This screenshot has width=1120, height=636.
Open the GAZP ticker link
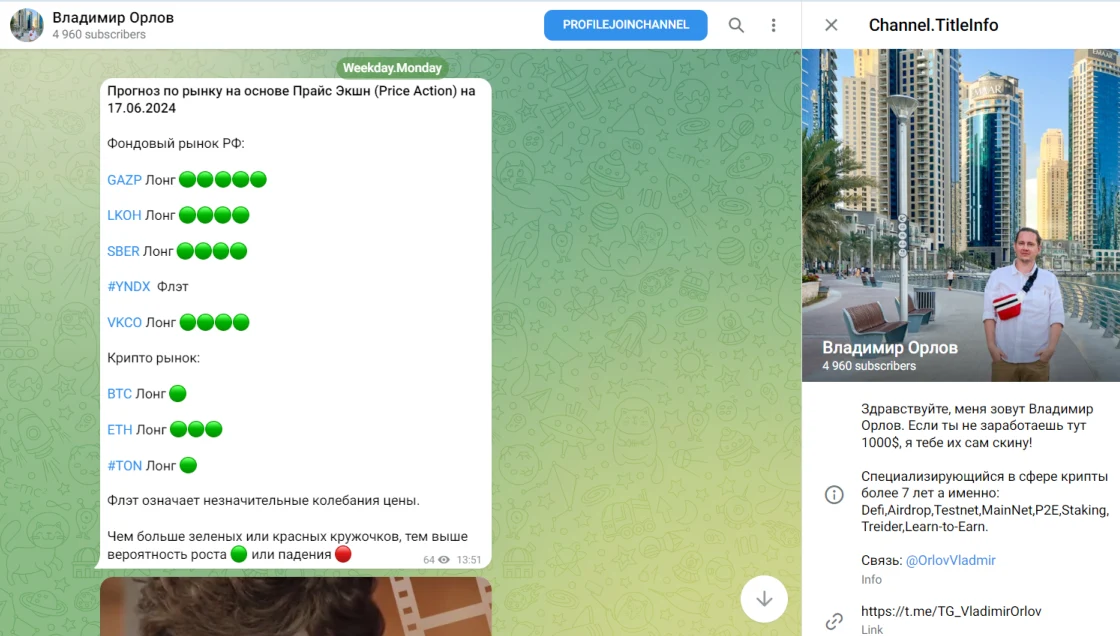(124, 180)
